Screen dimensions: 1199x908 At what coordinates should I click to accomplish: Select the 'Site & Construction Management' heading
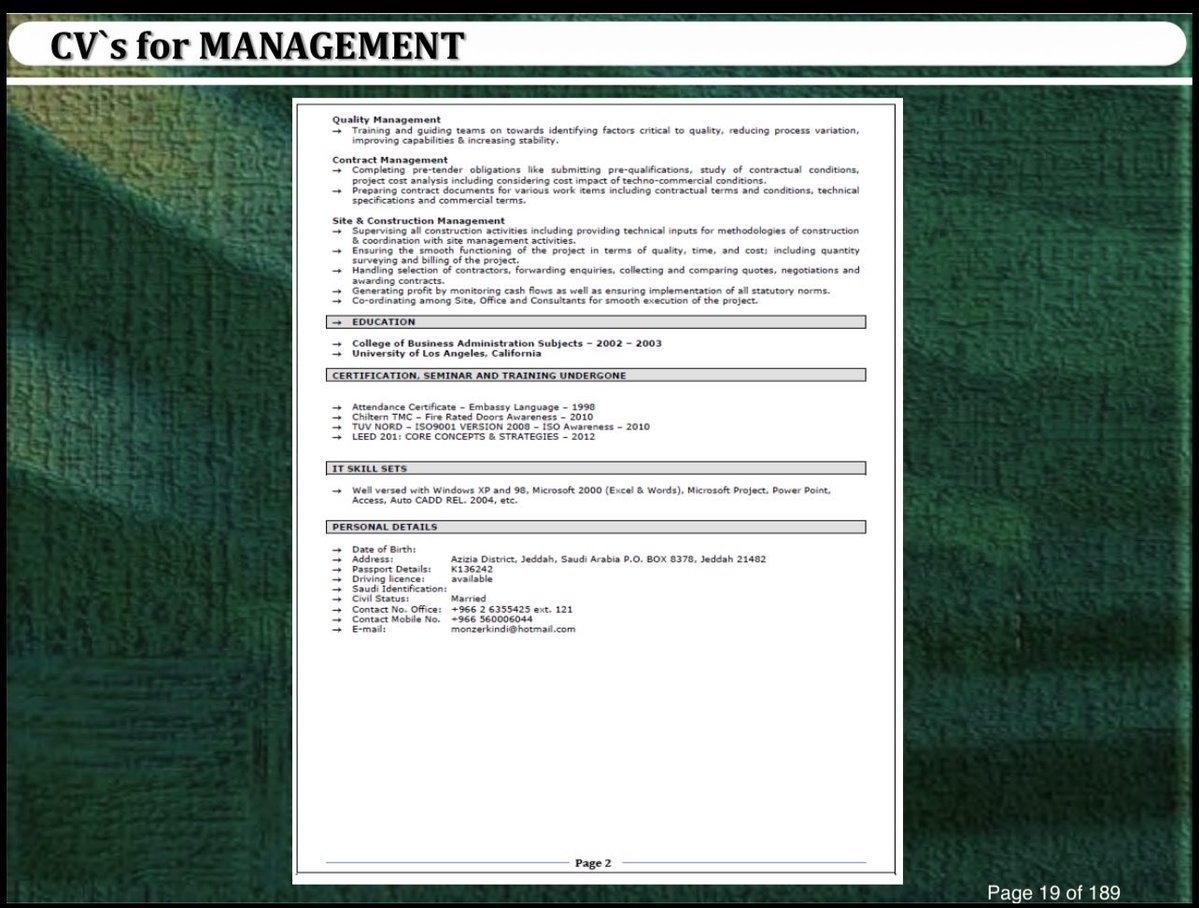[x=418, y=220]
